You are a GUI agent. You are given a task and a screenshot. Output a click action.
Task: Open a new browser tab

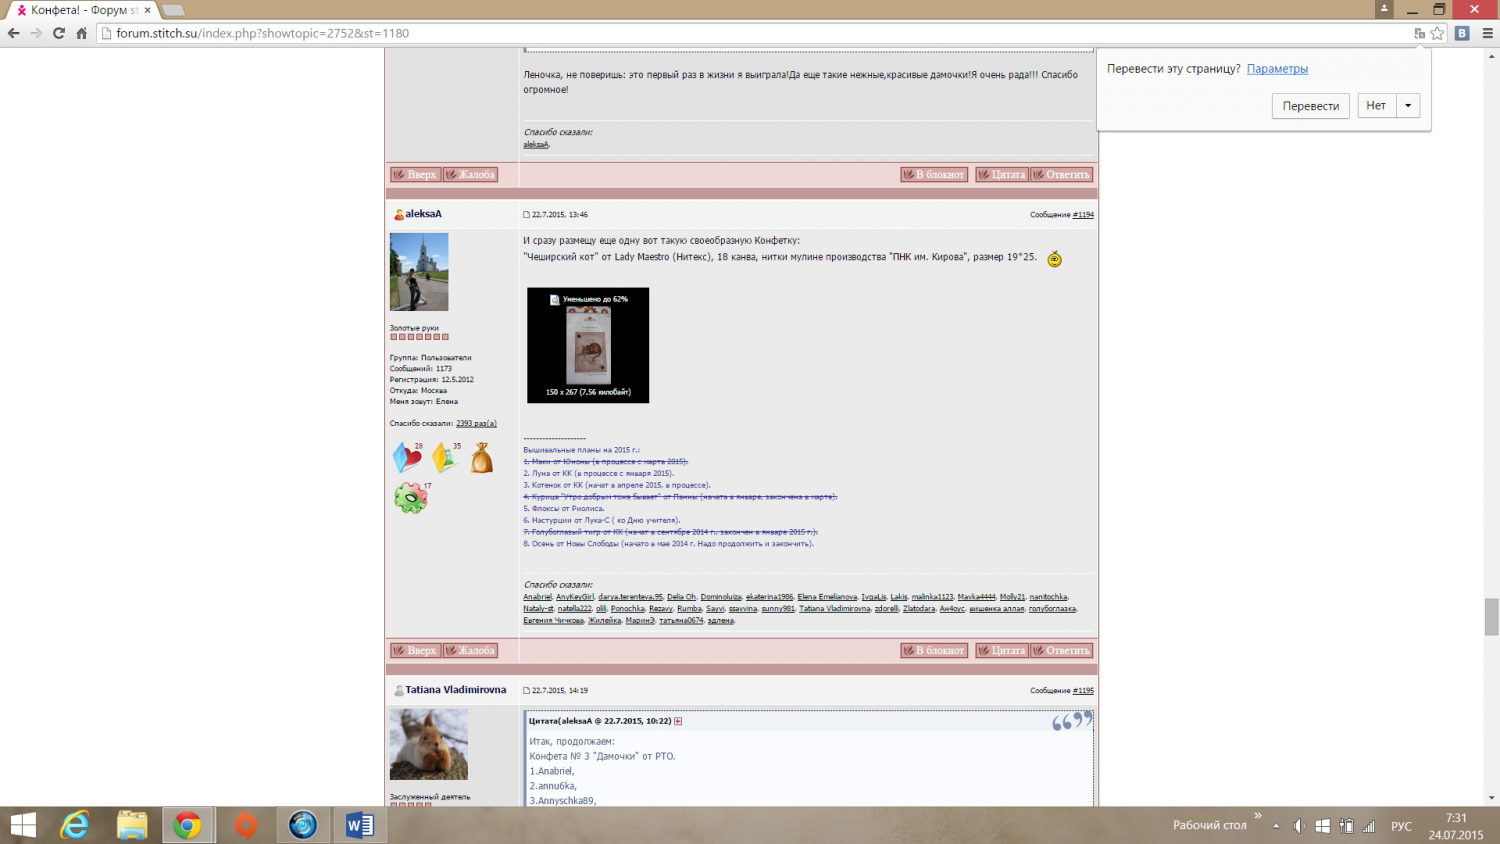(x=173, y=10)
